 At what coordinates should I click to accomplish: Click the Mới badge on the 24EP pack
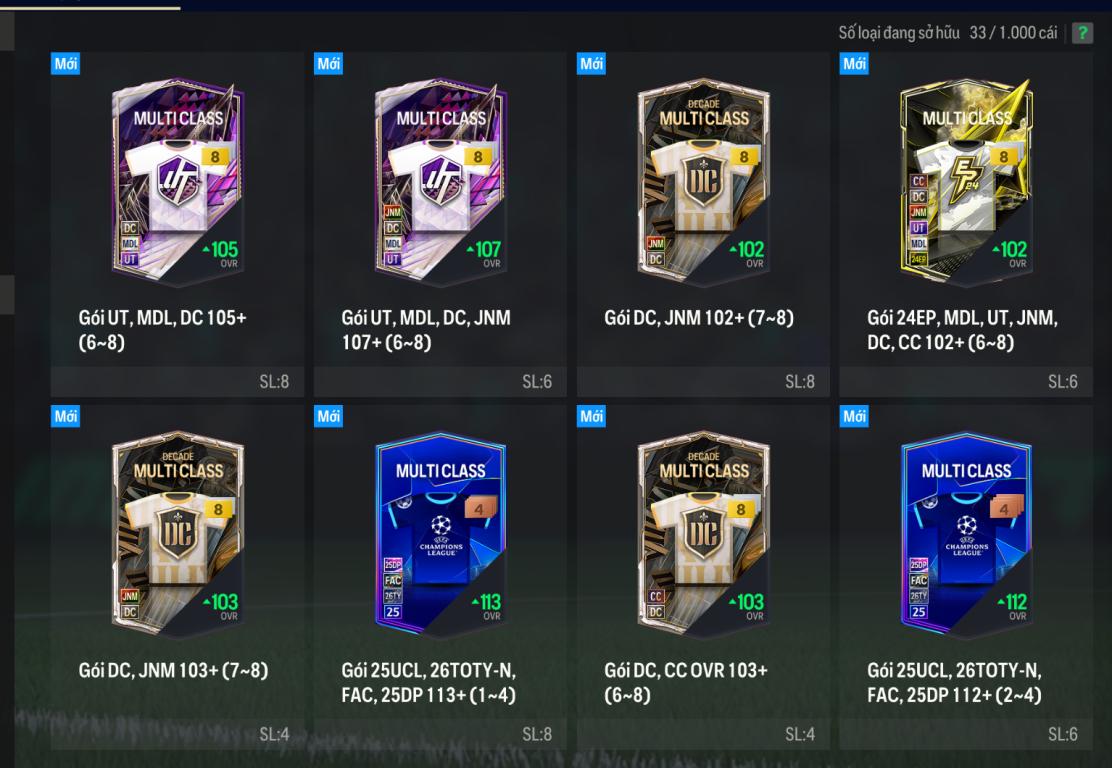point(854,64)
